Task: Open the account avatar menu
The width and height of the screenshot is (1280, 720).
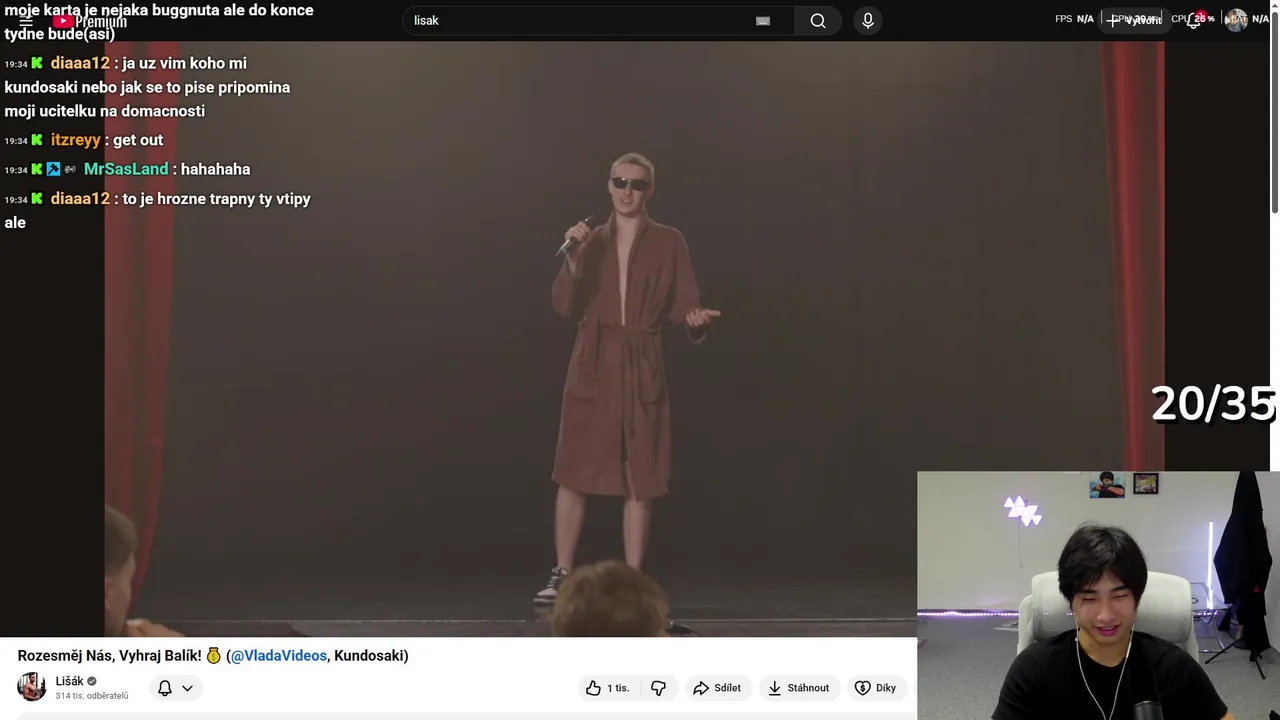Action: pos(1237,20)
